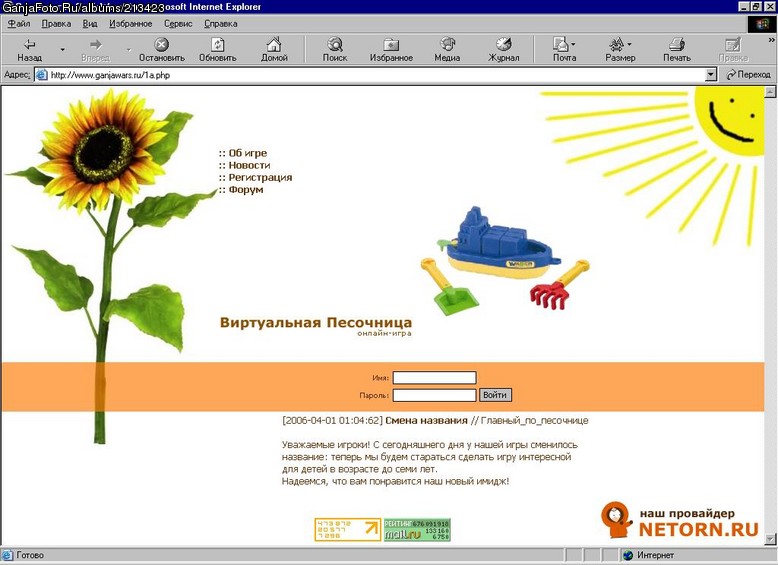Open the Избранное menu in menu bar
The height and width of the screenshot is (565, 778).
coord(130,24)
